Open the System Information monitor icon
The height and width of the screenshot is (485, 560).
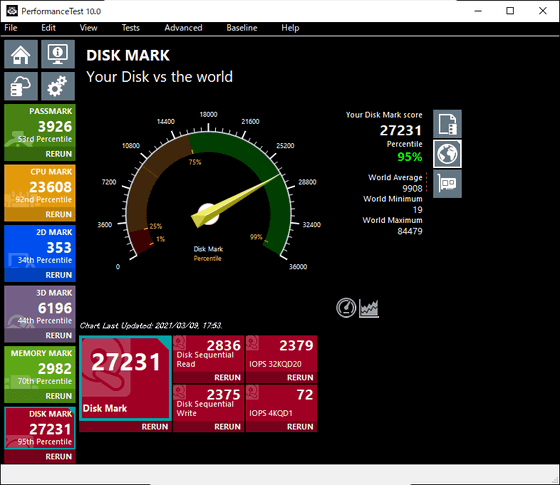tap(58, 54)
